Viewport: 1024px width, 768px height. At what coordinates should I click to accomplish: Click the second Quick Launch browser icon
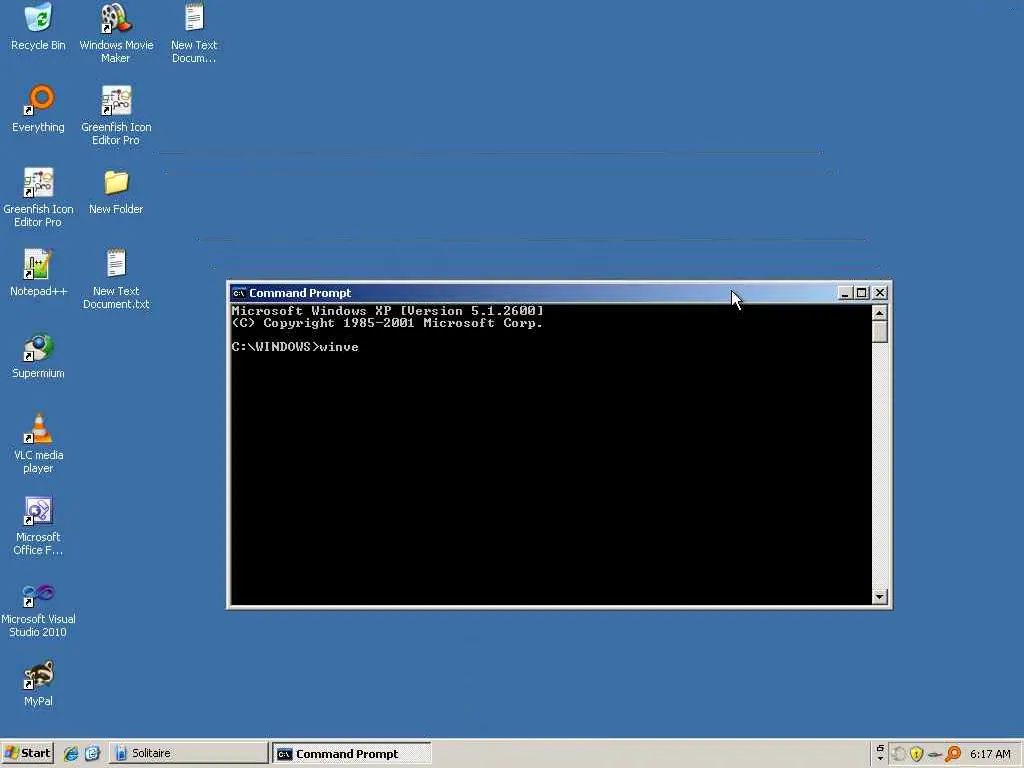click(93, 754)
